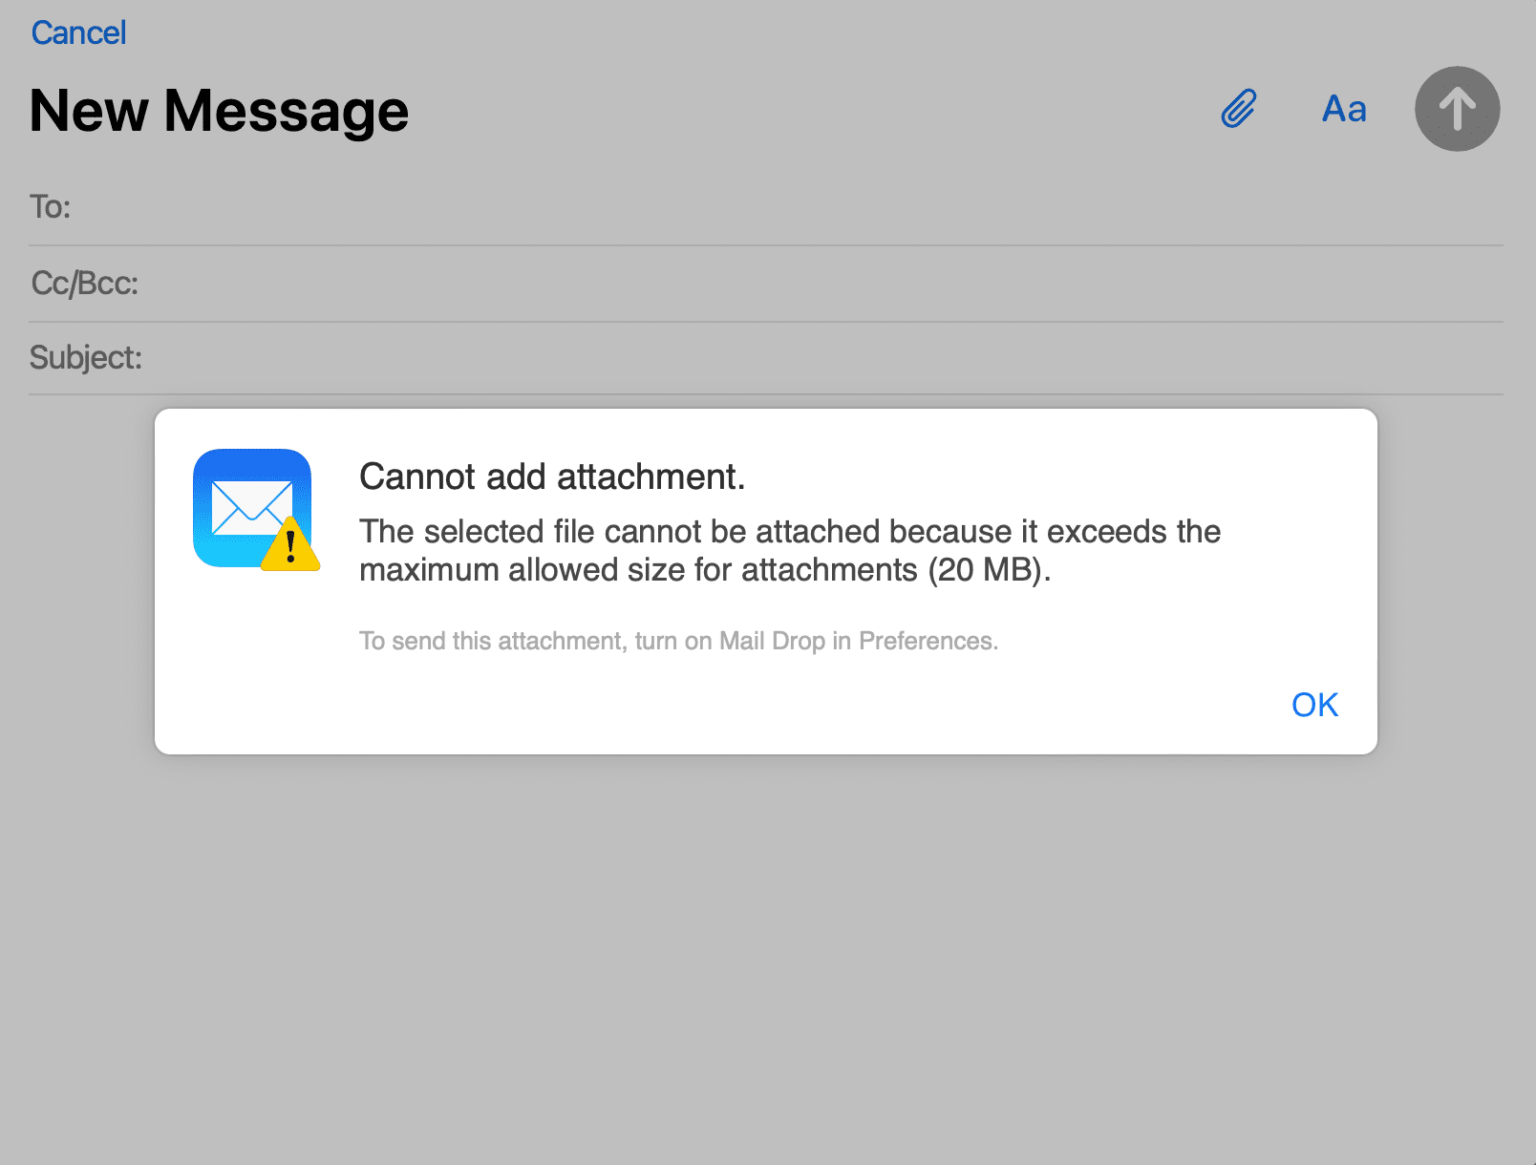Dismiss the alert with OK
This screenshot has height=1165, width=1536.
coord(1314,705)
